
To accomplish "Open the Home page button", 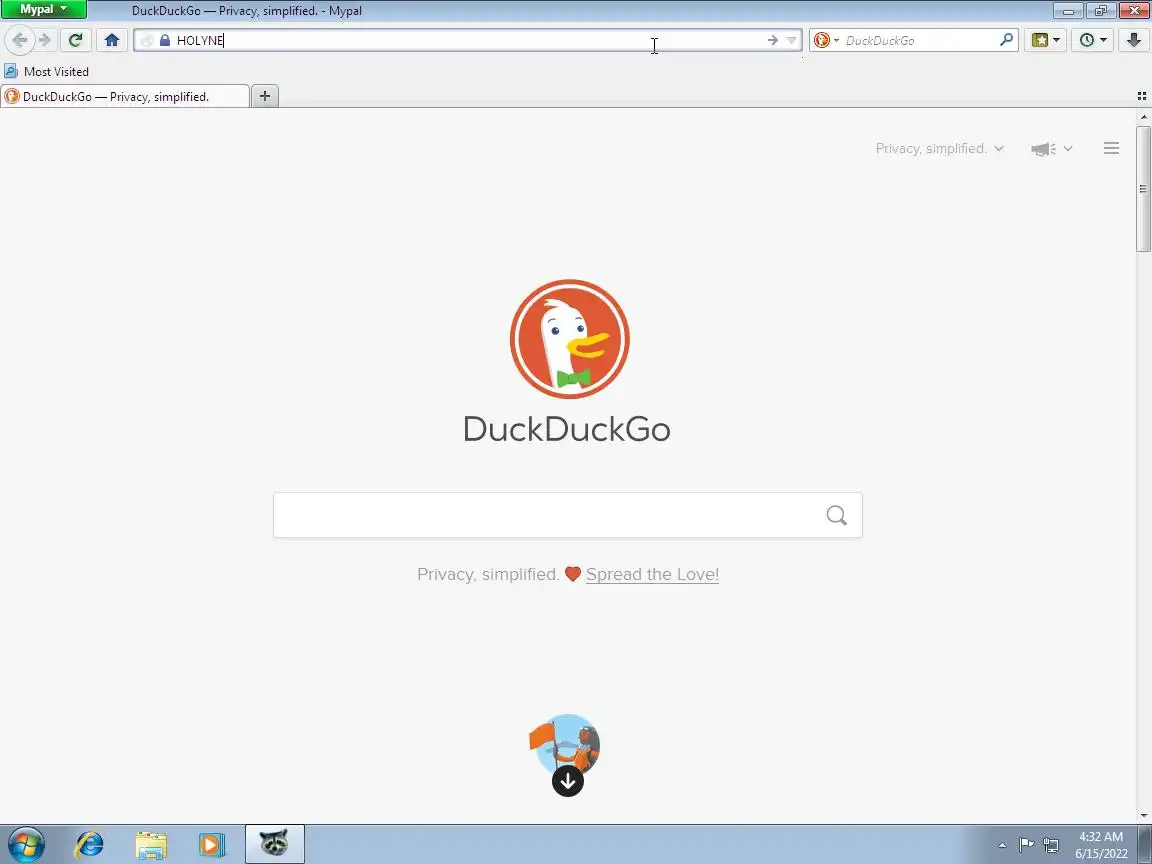I will (112, 40).
